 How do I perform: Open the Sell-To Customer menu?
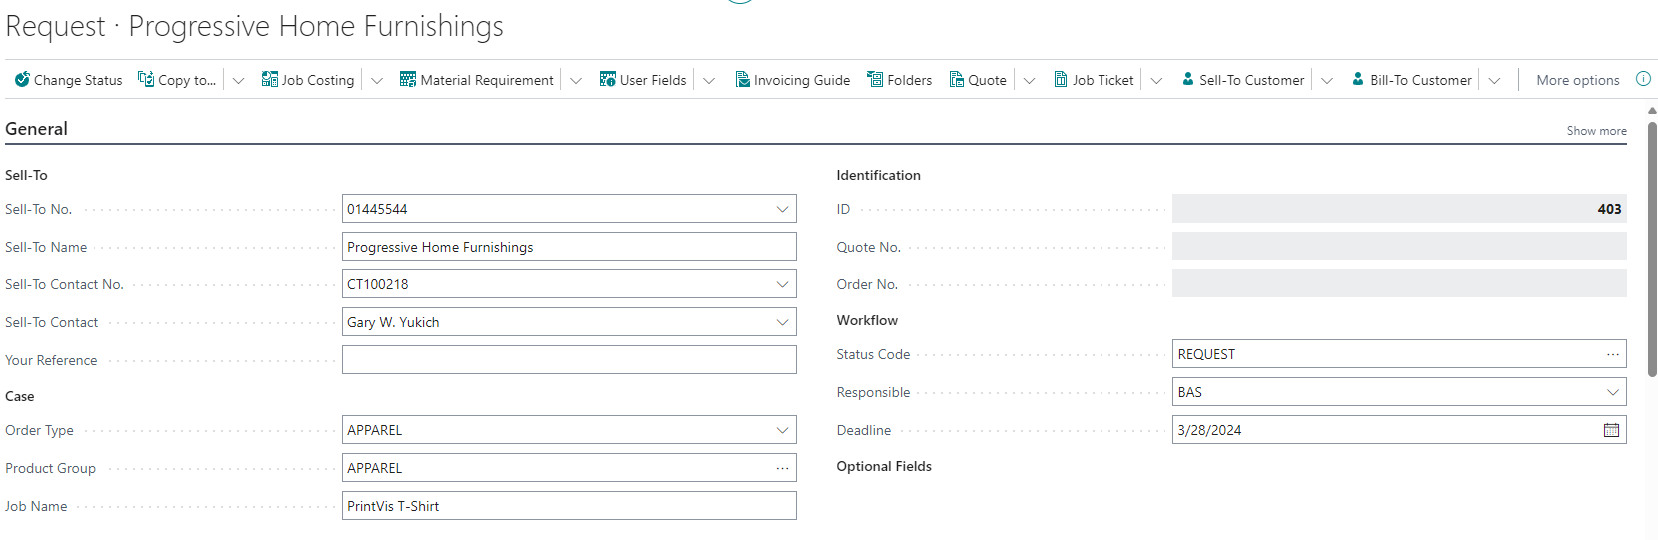tap(1242, 80)
